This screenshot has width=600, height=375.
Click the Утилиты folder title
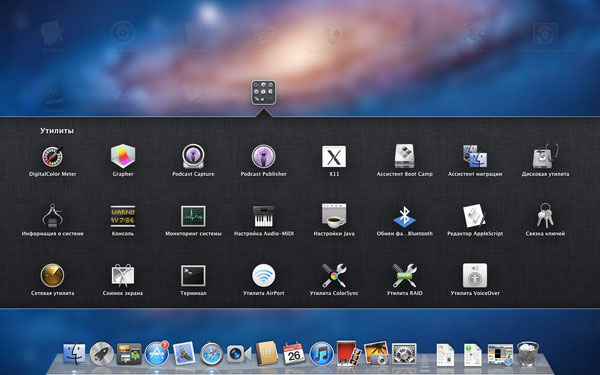click(57, 131)
